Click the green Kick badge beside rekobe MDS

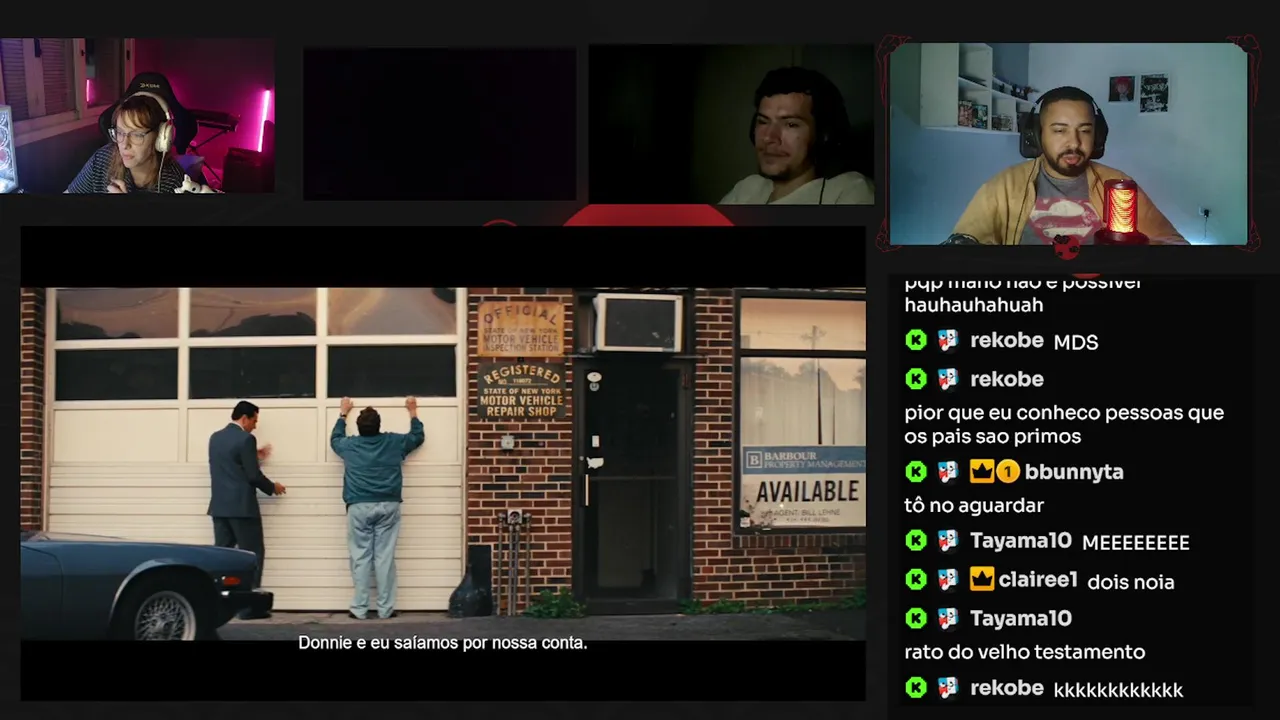click(916, 341)
